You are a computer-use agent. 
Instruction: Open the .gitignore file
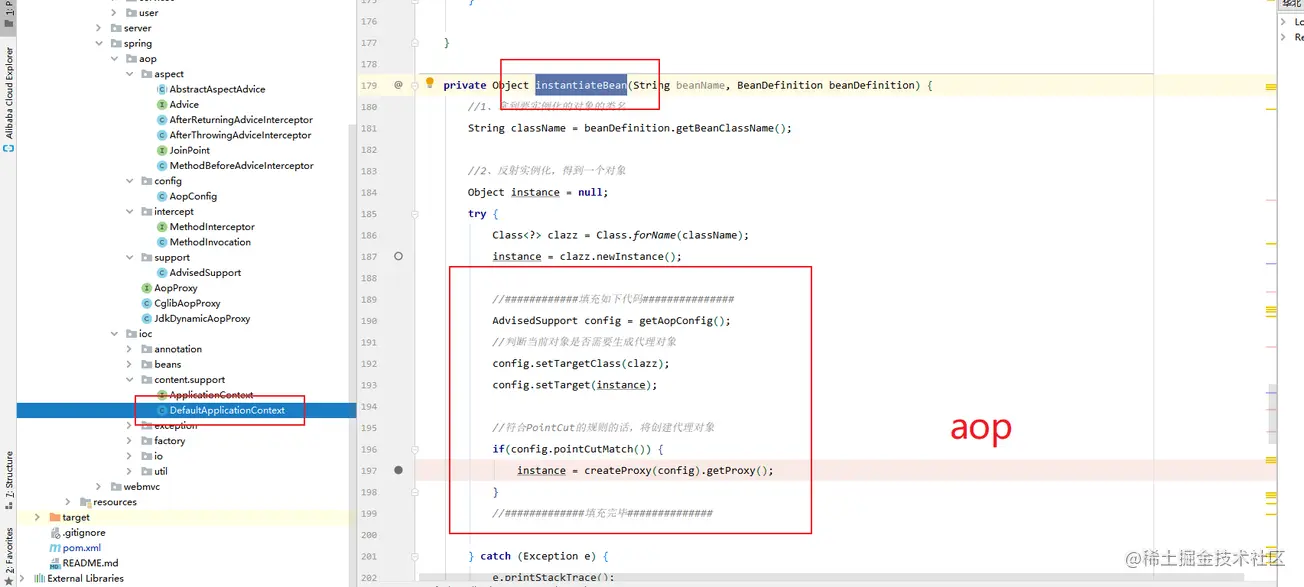pyautogui.click(x=83, y=533)
